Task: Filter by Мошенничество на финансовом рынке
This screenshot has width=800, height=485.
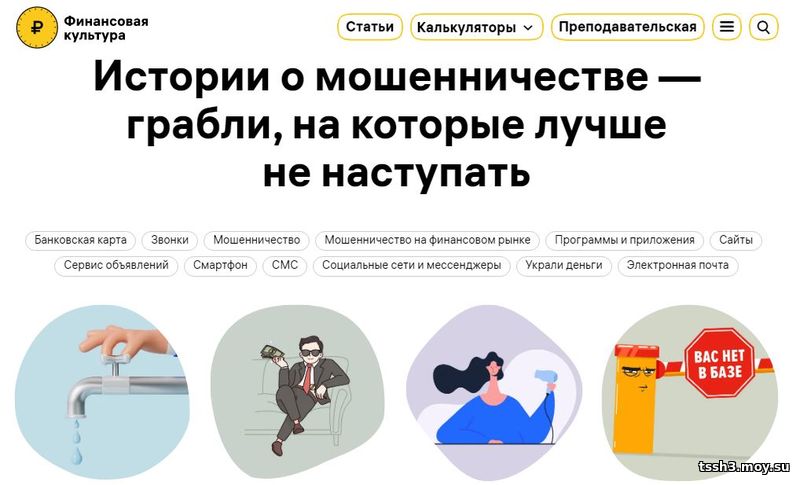Action: tap(428, 240)
